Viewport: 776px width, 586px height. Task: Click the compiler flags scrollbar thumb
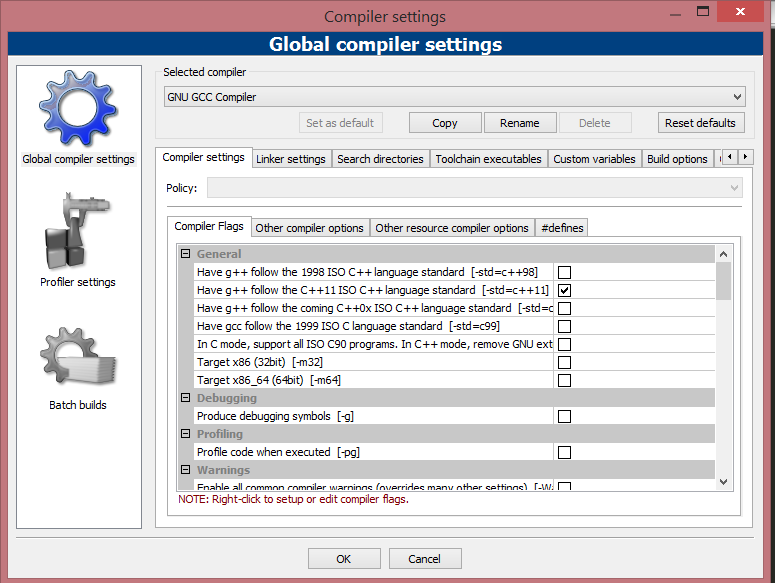click(723, 281)
